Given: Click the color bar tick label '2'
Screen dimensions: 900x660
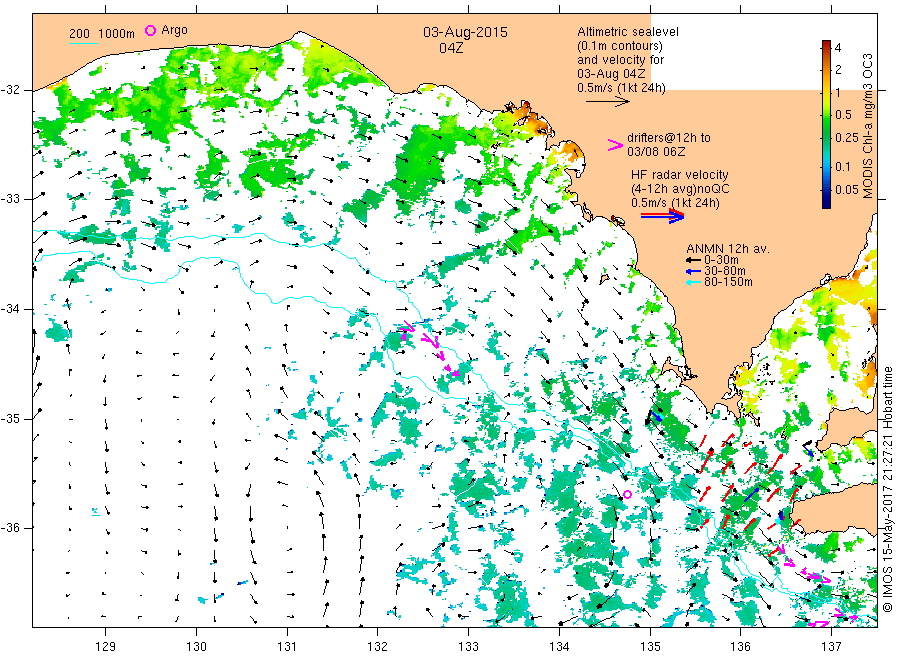Looking at the screenshot, I should click(838, 69).
